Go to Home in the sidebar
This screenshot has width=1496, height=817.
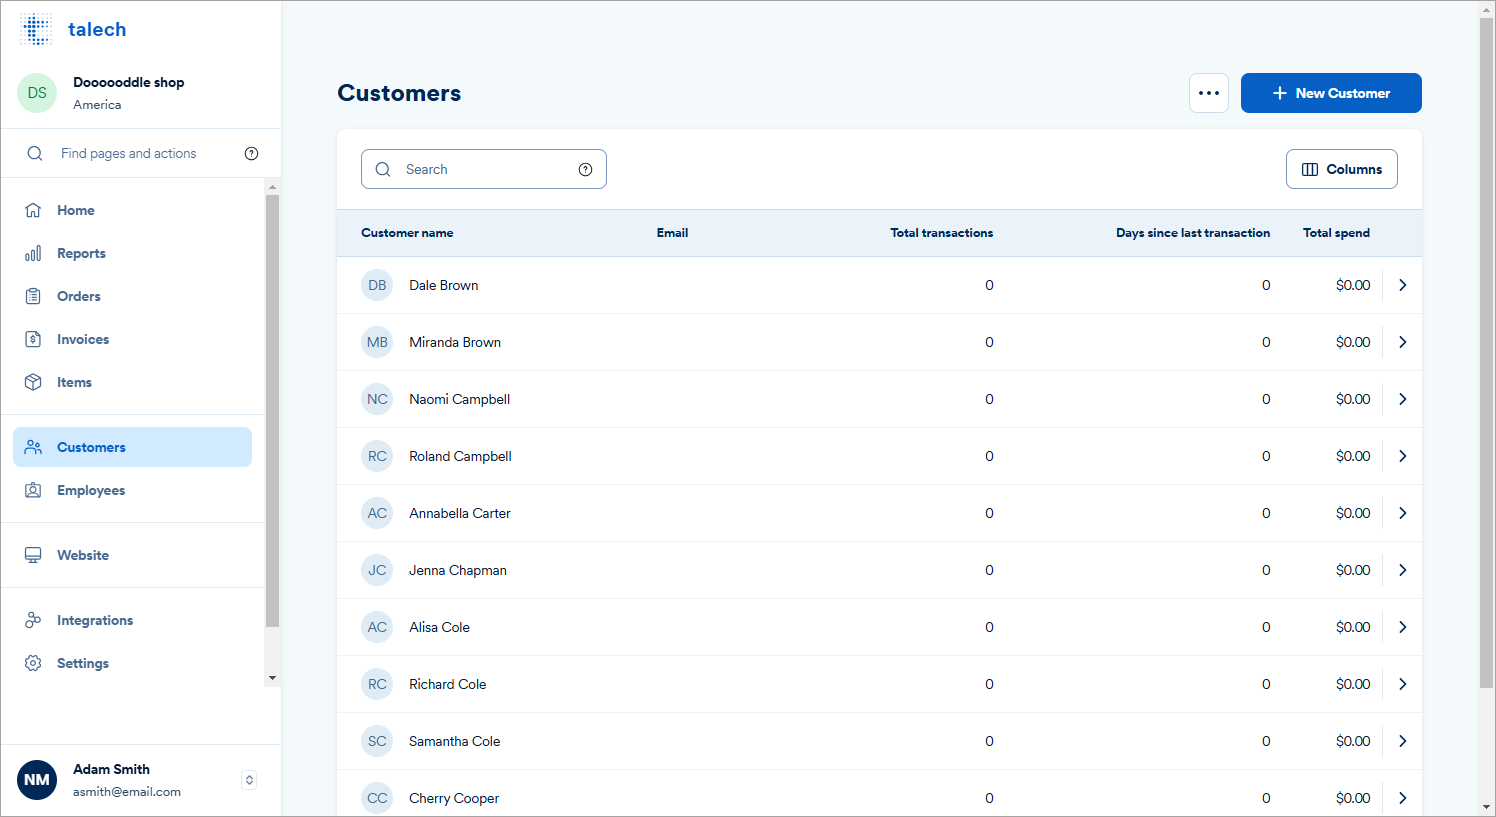(132, 210)
